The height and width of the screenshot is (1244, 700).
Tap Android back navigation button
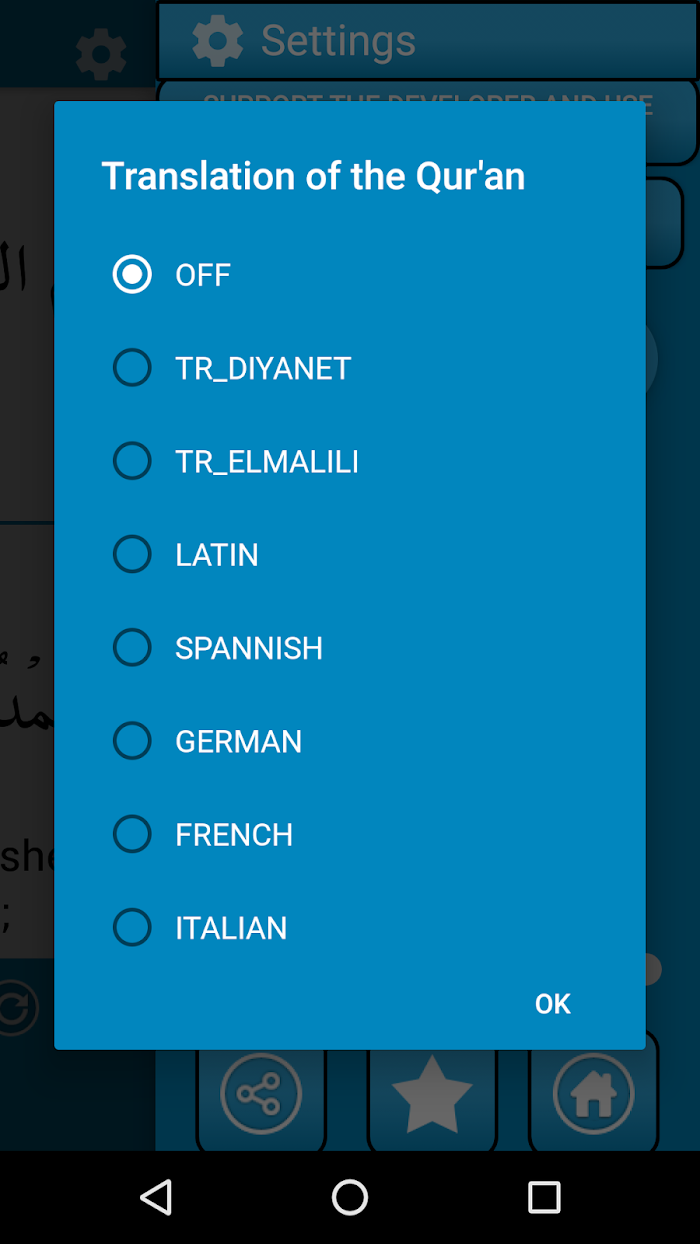[x=156, y=1197]
